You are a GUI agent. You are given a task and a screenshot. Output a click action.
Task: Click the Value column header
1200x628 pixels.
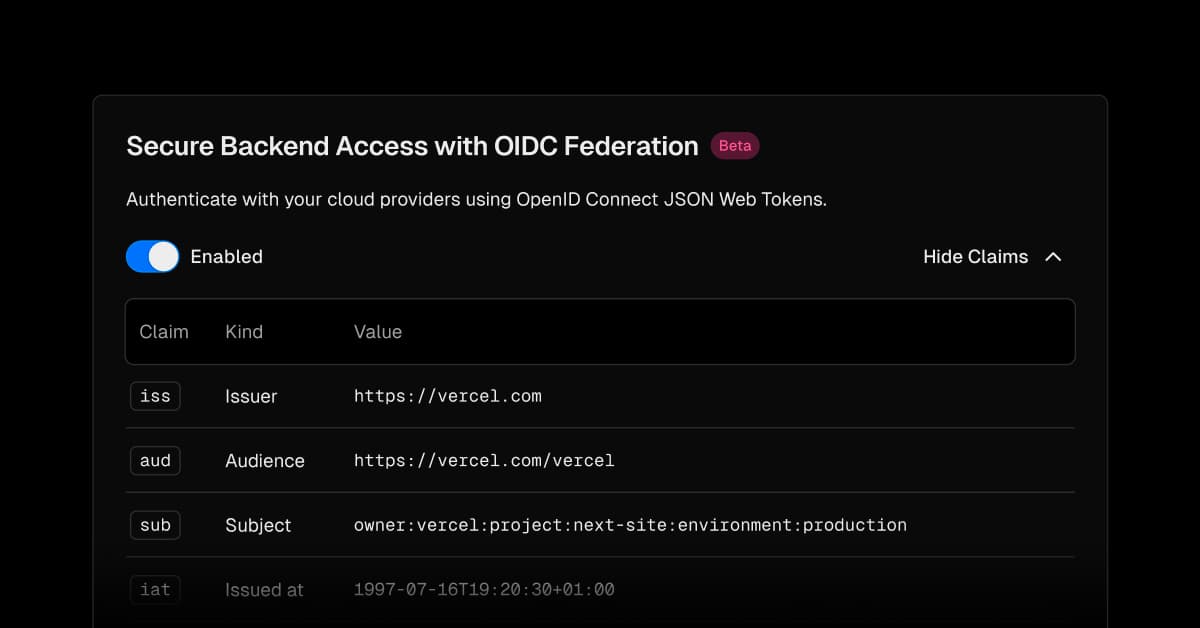(378, 332)
